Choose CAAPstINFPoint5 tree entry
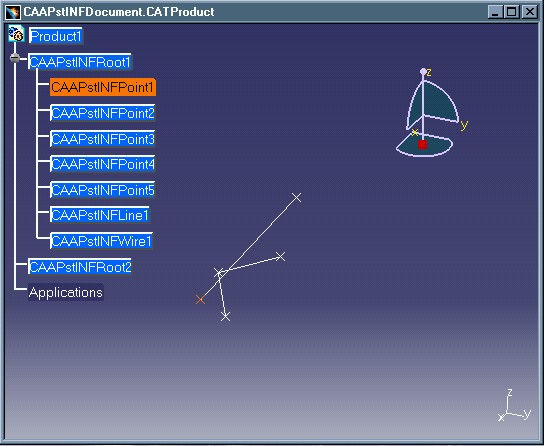The height and width of the screenshot is (446, 544). [x=103, y=190]
